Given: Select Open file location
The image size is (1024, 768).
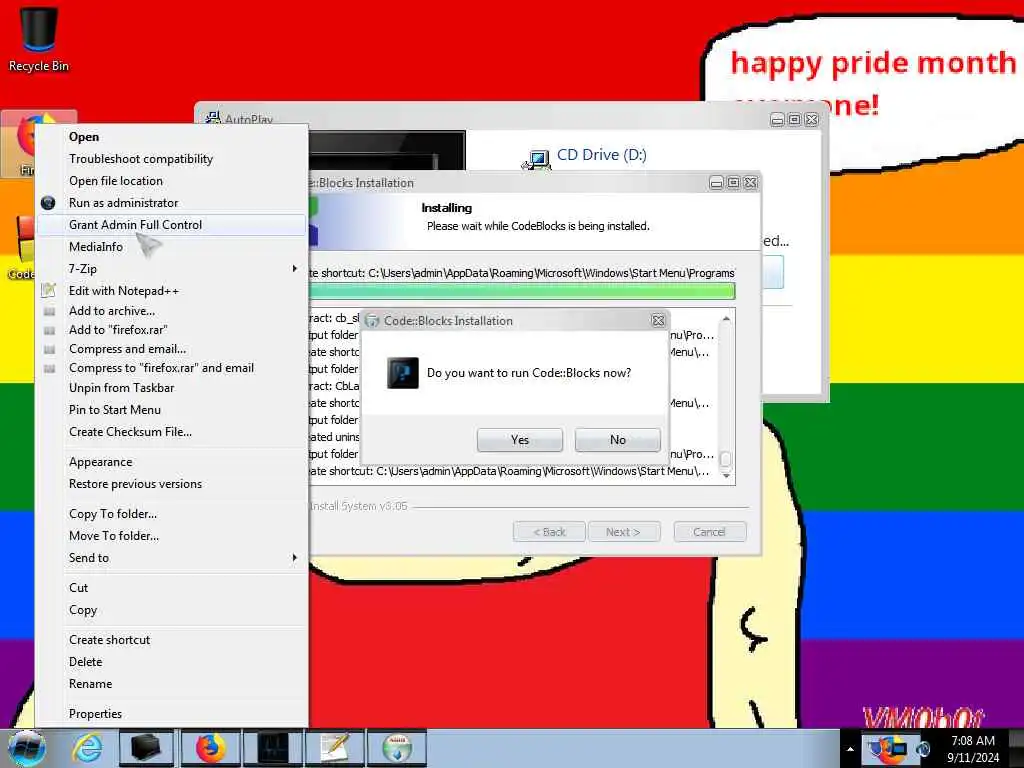Looking at the screenshot, I should tap(171, 181).
